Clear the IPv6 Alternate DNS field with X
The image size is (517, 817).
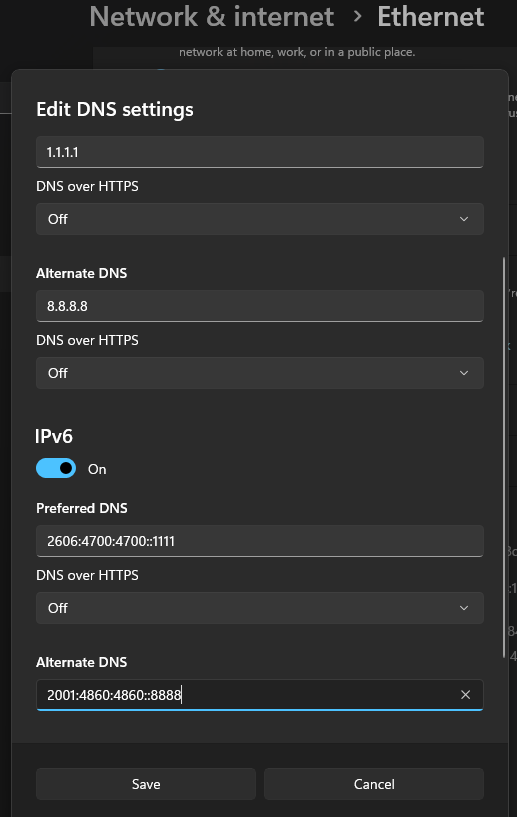tap(465, 695)
